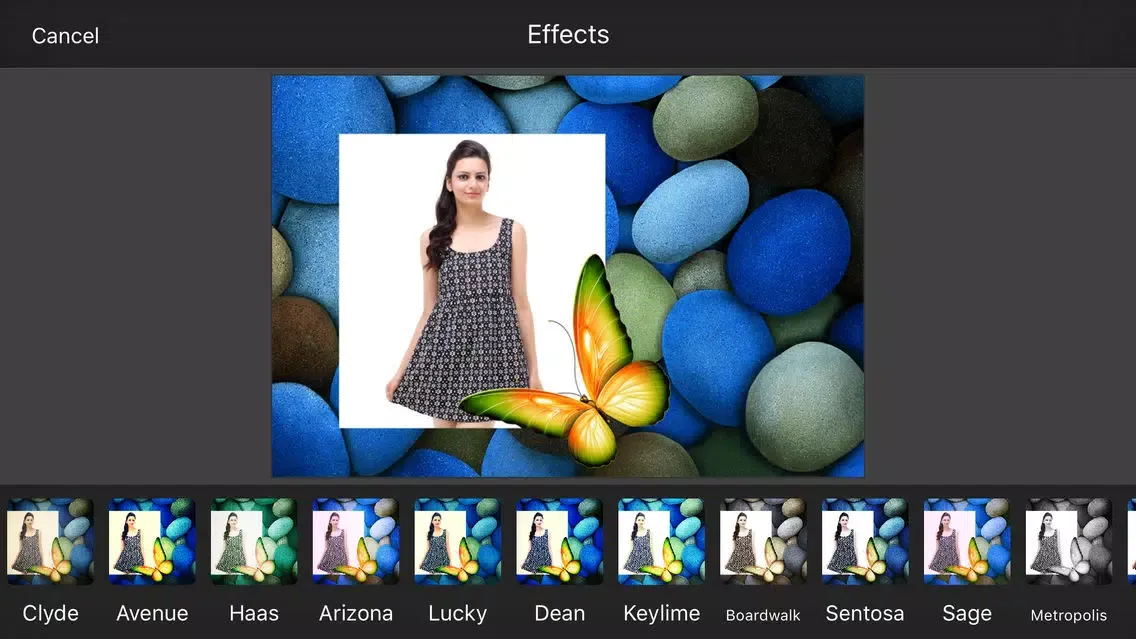Select the Lucky text label
The height and width of the screenshot is (639, 1136).
tap(457, 614)
